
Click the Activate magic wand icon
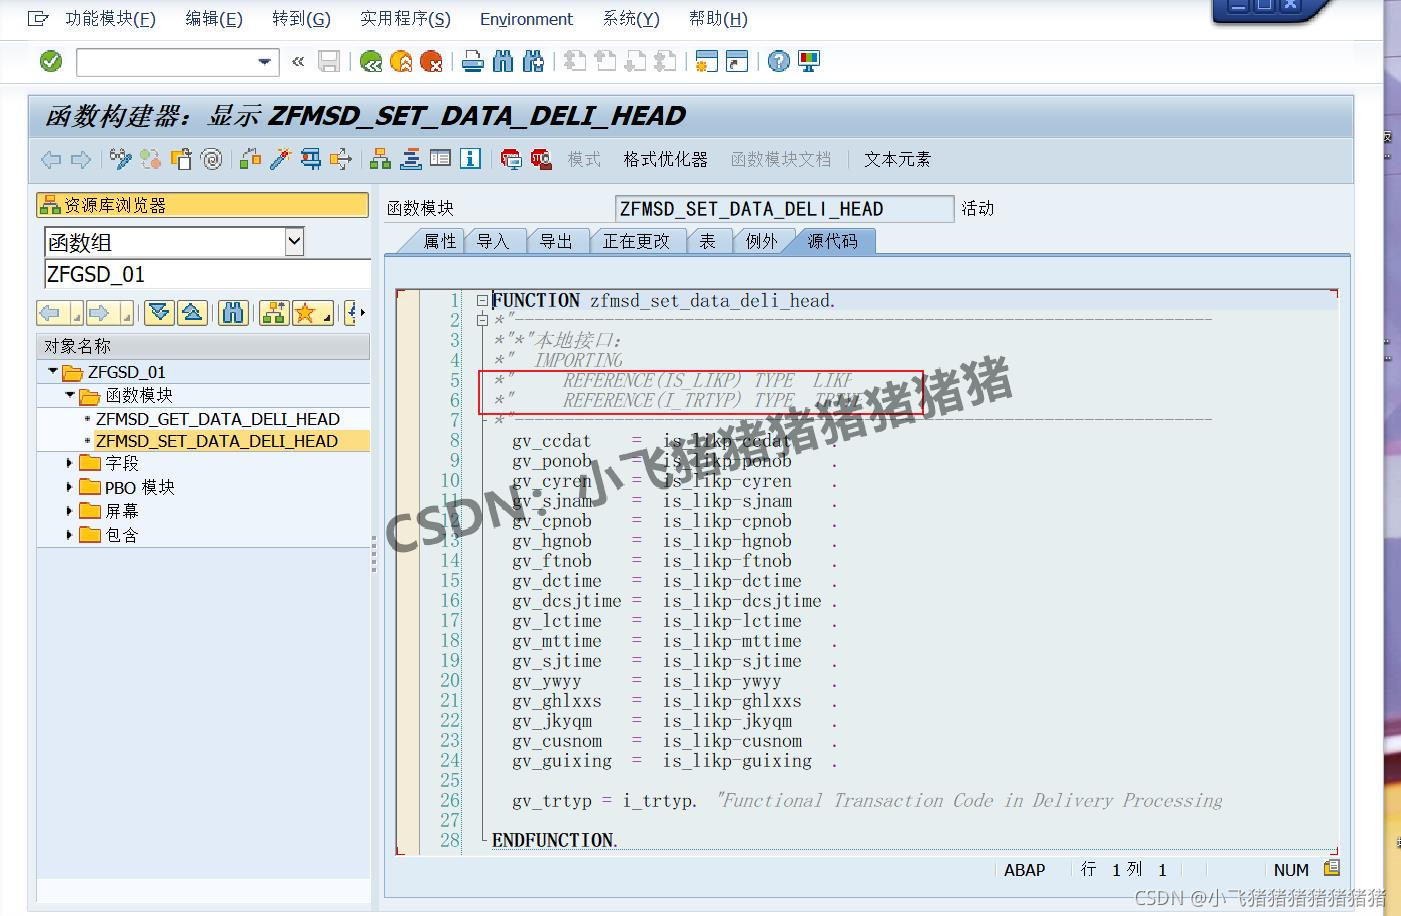(281, 159)
